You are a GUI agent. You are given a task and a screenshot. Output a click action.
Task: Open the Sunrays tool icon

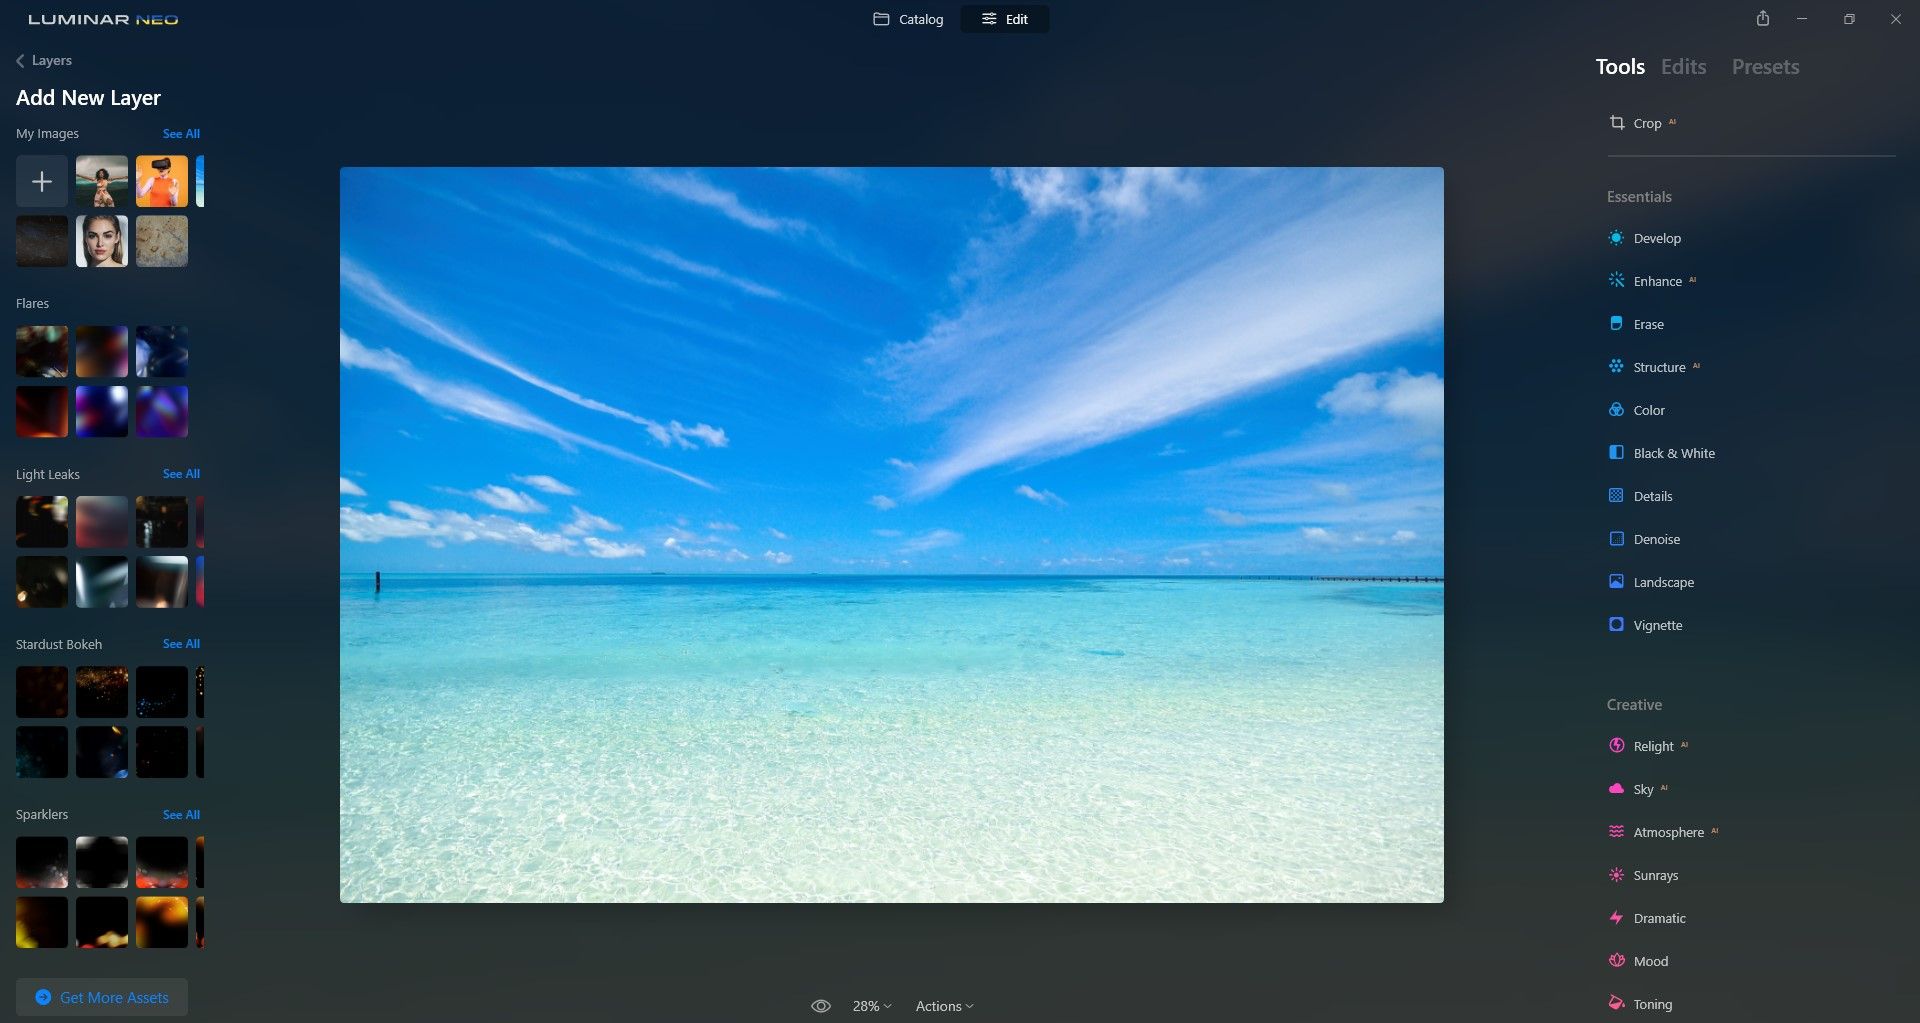[x=1616, y=875]
